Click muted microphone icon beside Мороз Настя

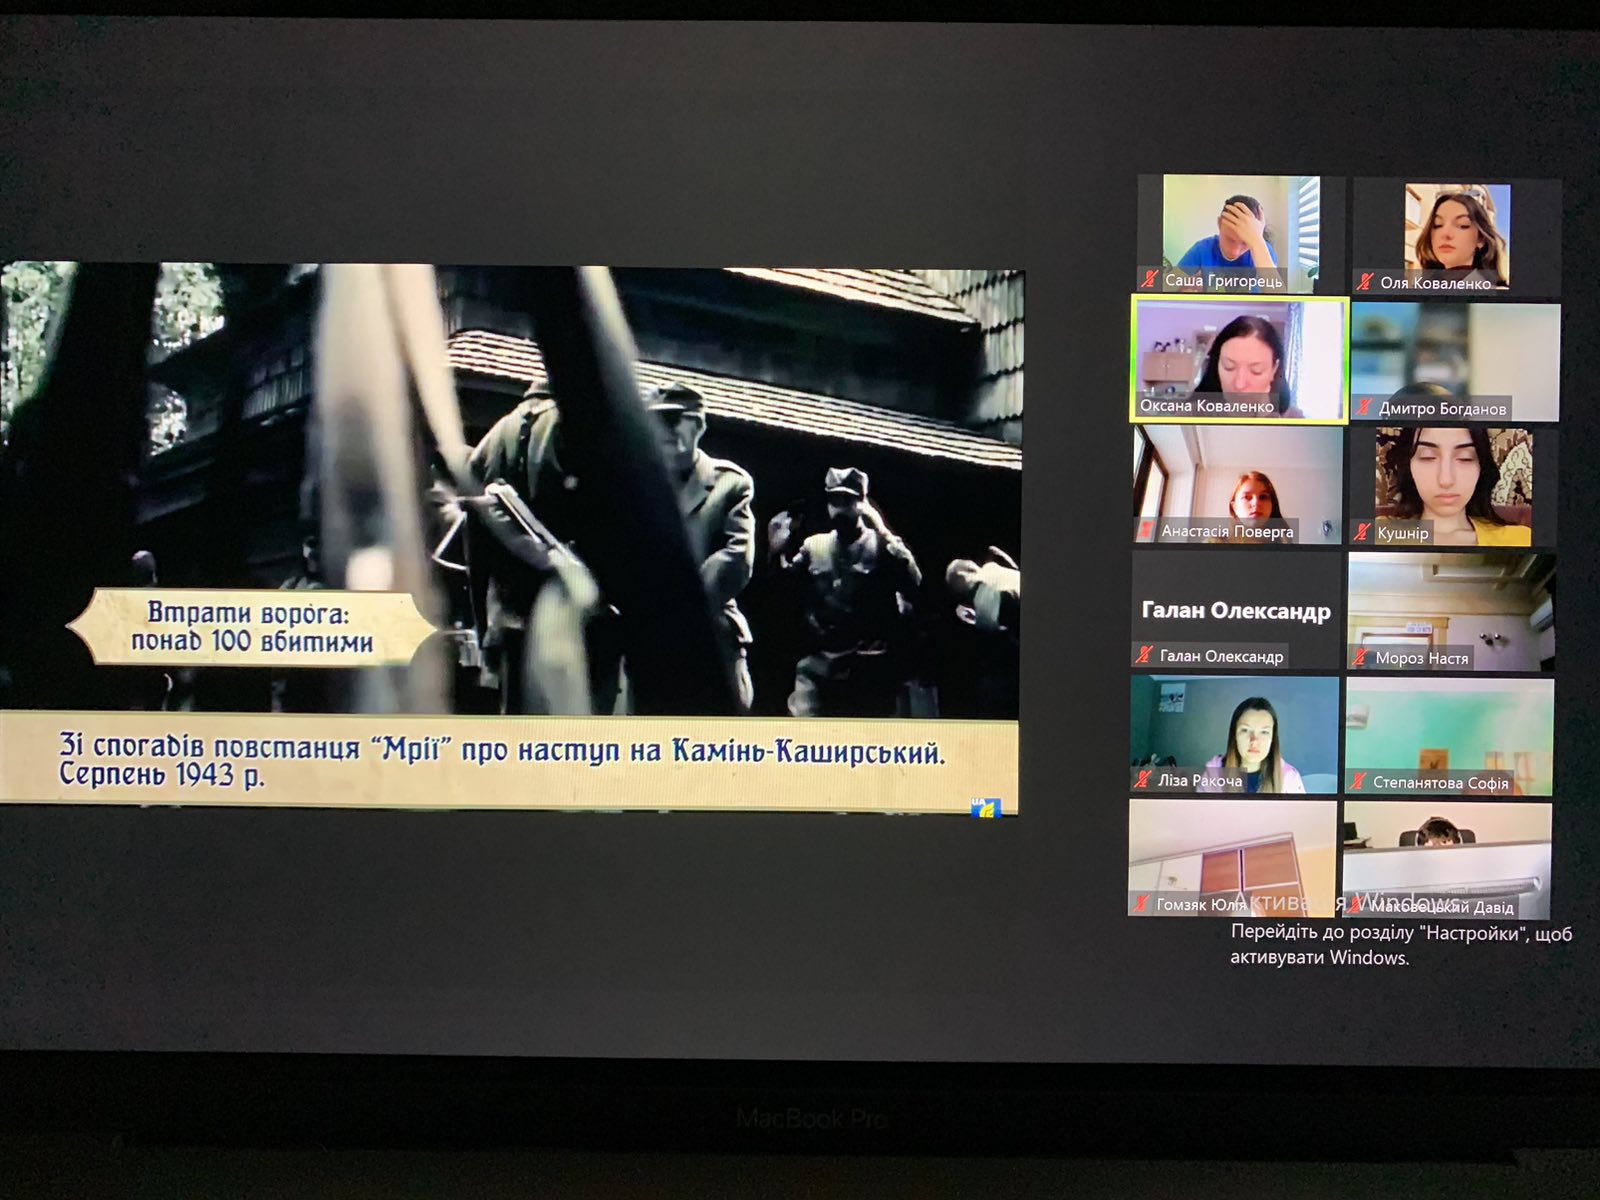[x=1359, y=657]
